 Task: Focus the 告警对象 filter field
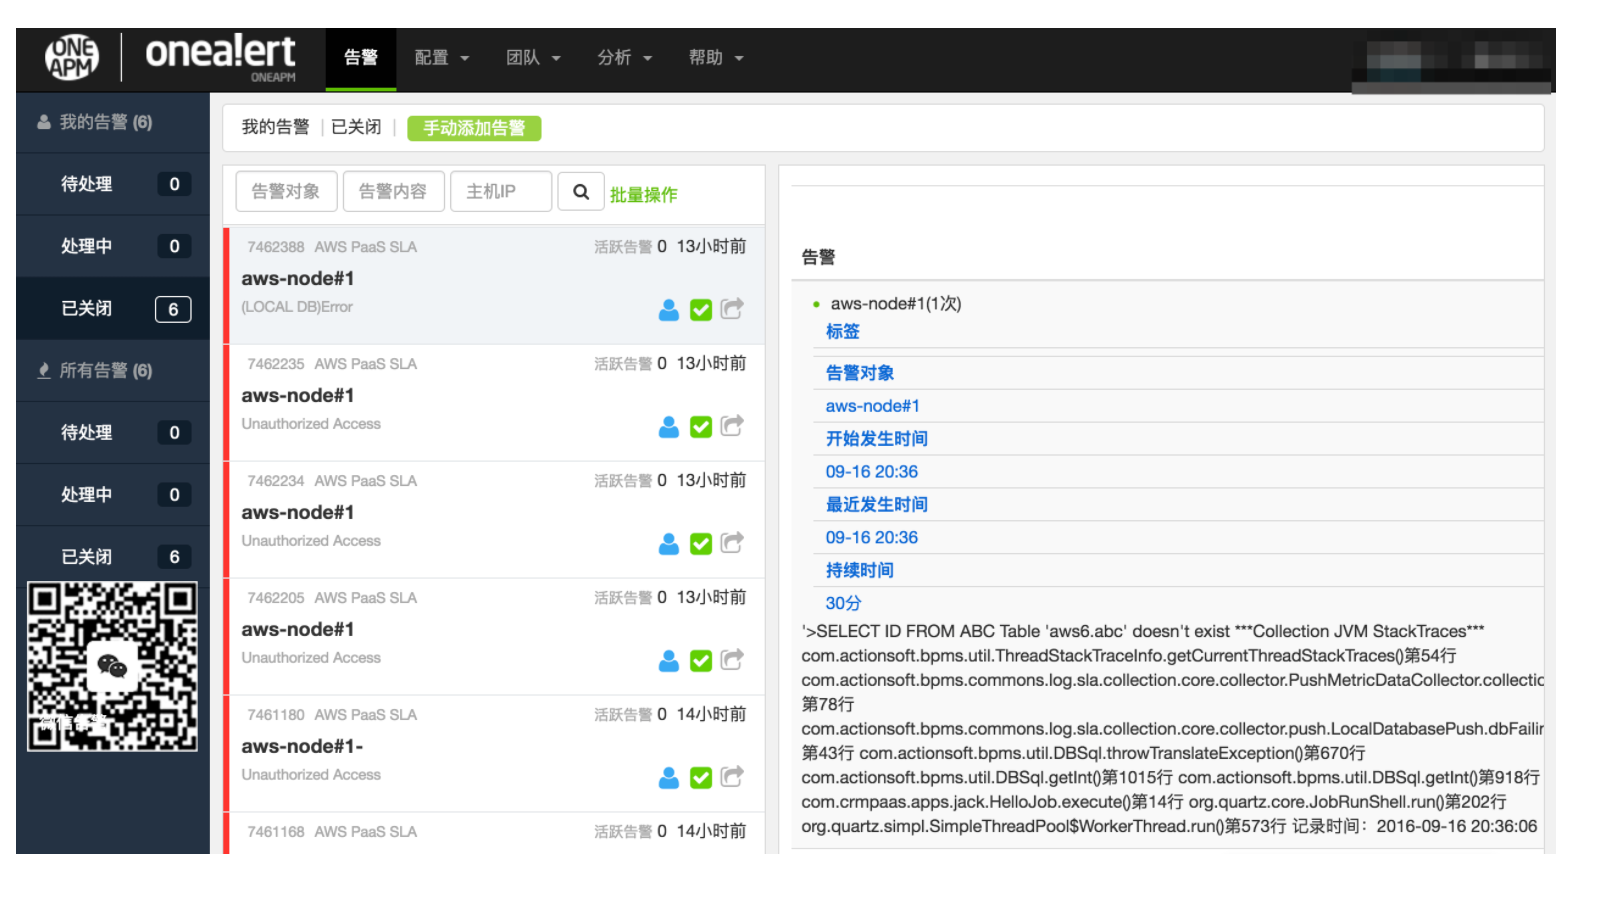click(x=286, y=191)
